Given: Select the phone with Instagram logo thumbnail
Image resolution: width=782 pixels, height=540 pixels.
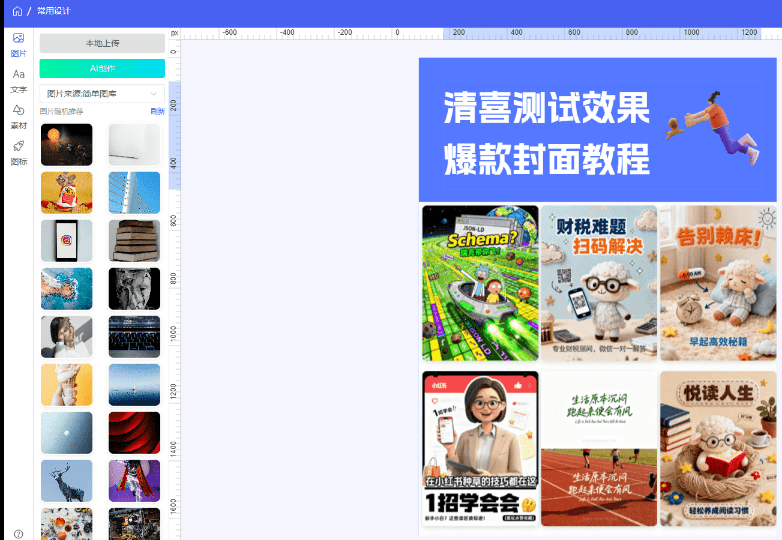Looking at the screenshot, I should 66,241.
